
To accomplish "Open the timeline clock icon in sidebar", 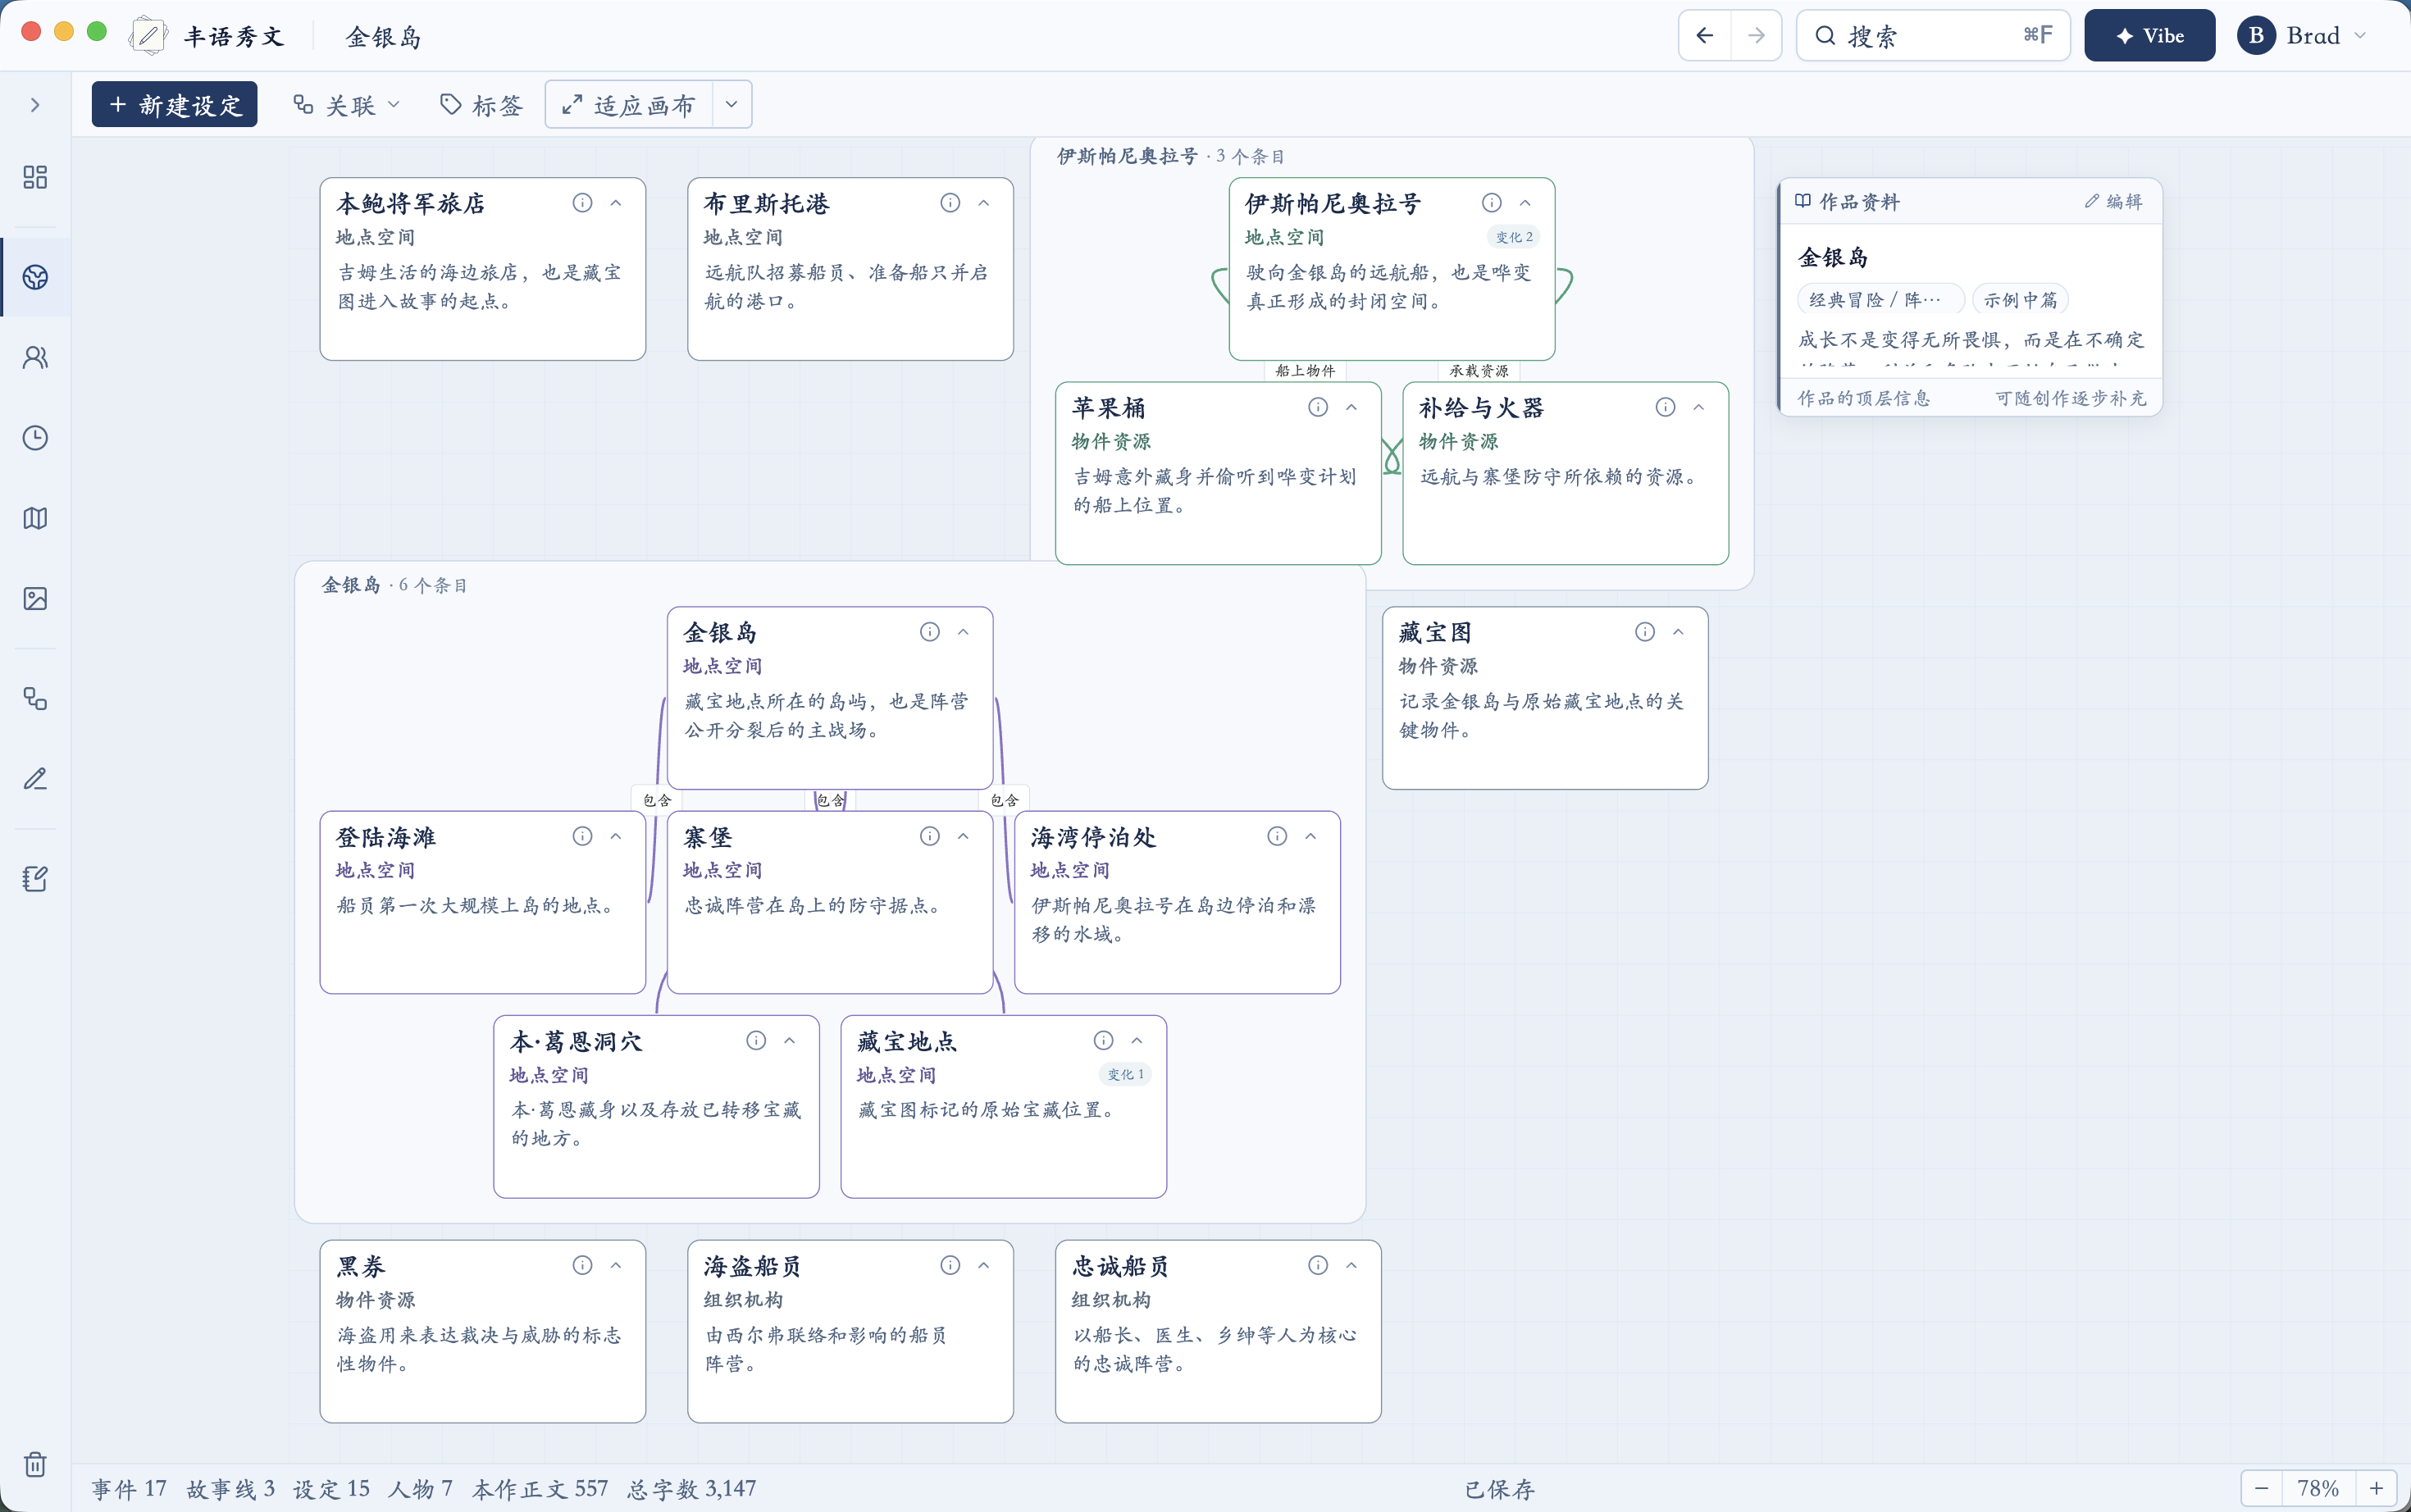I will point(35,438).
